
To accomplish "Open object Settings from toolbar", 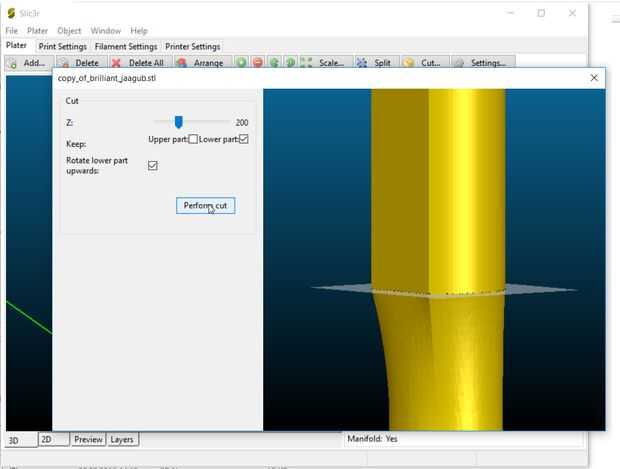I will [x=484, y=63].
